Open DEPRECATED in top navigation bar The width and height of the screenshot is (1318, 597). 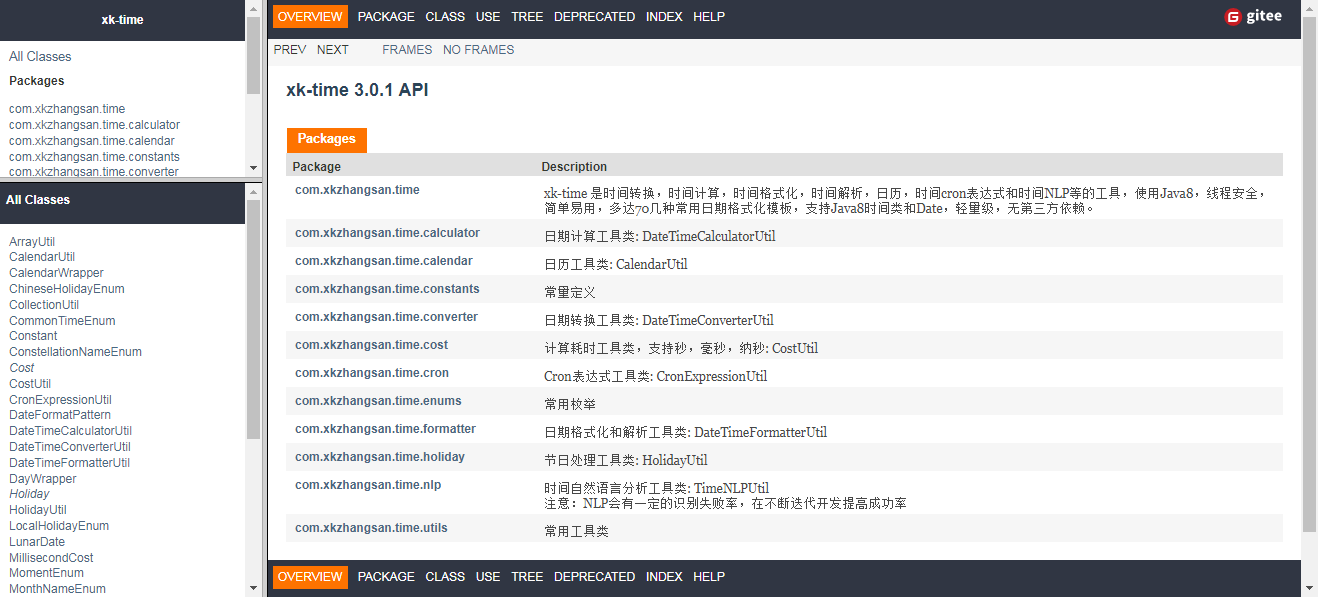(x=594, y=16)
